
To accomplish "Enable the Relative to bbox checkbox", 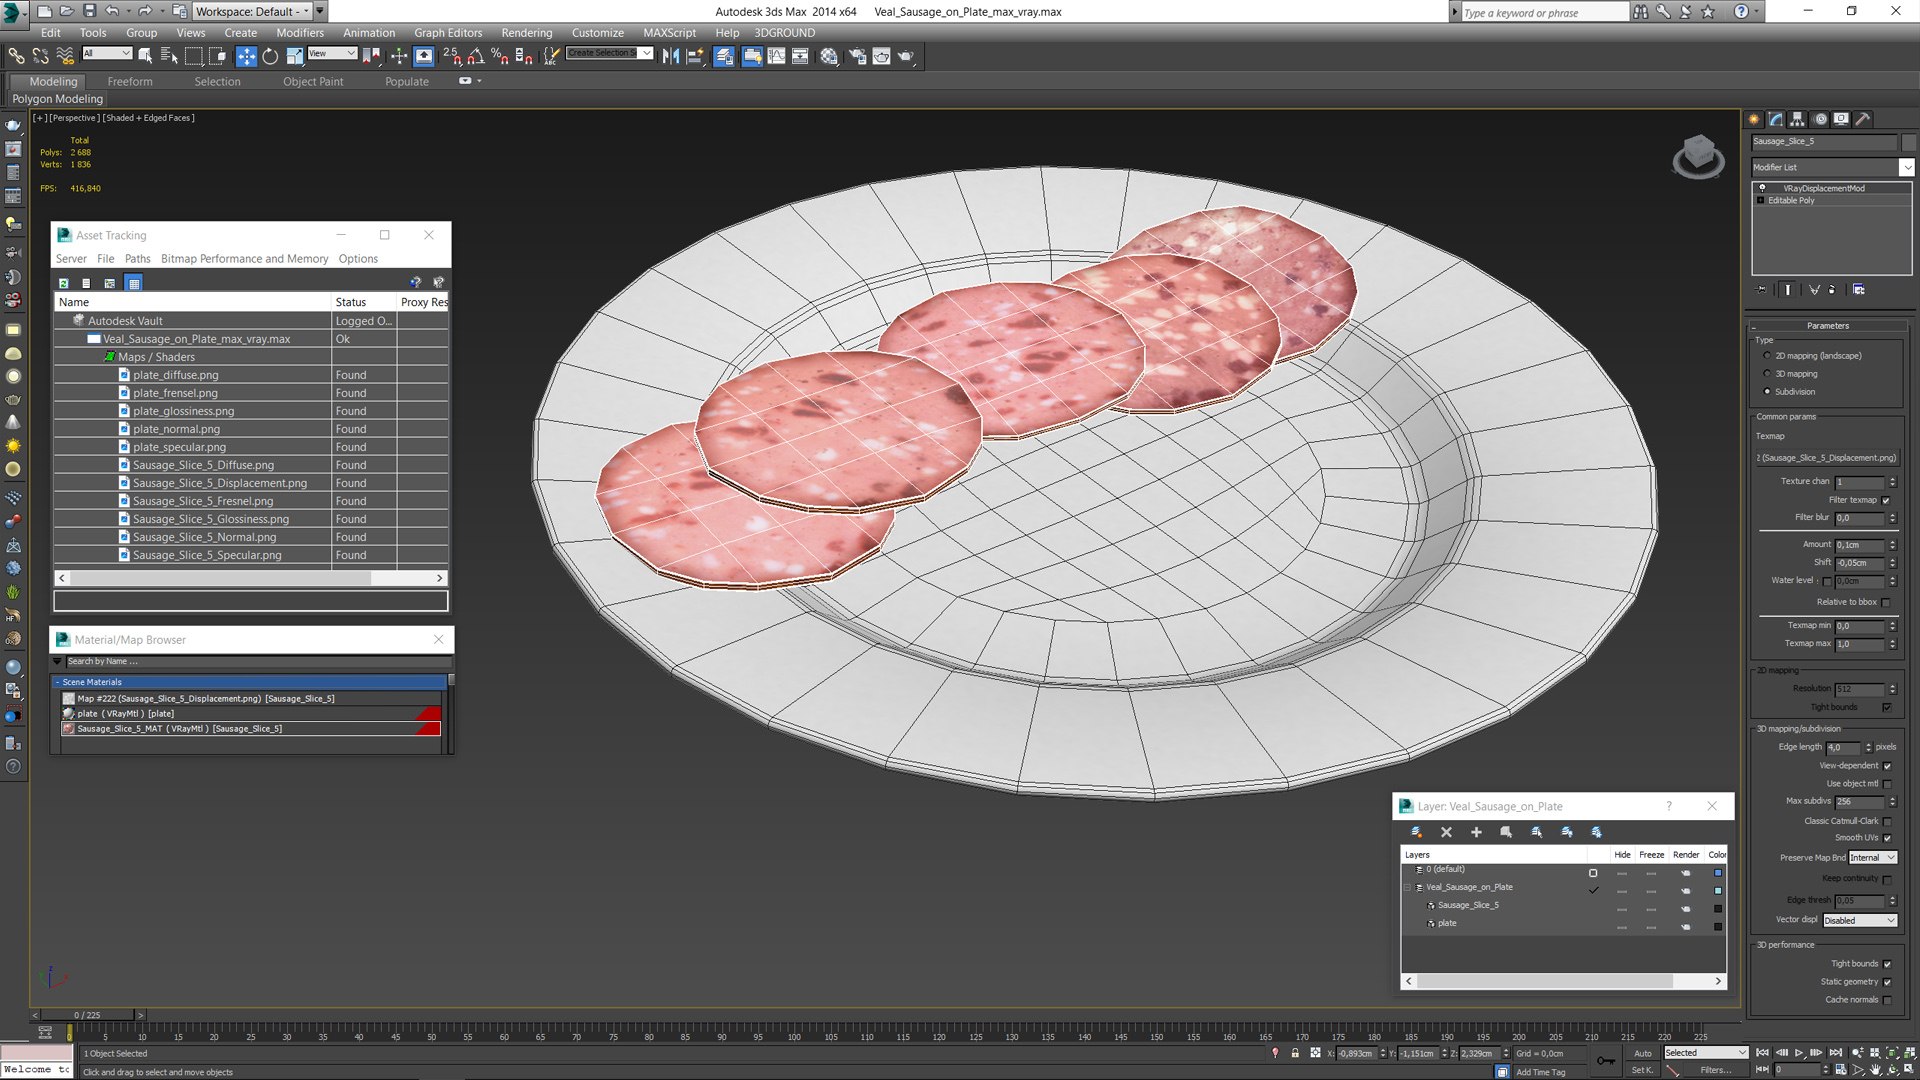I will tap(1886, 602).
